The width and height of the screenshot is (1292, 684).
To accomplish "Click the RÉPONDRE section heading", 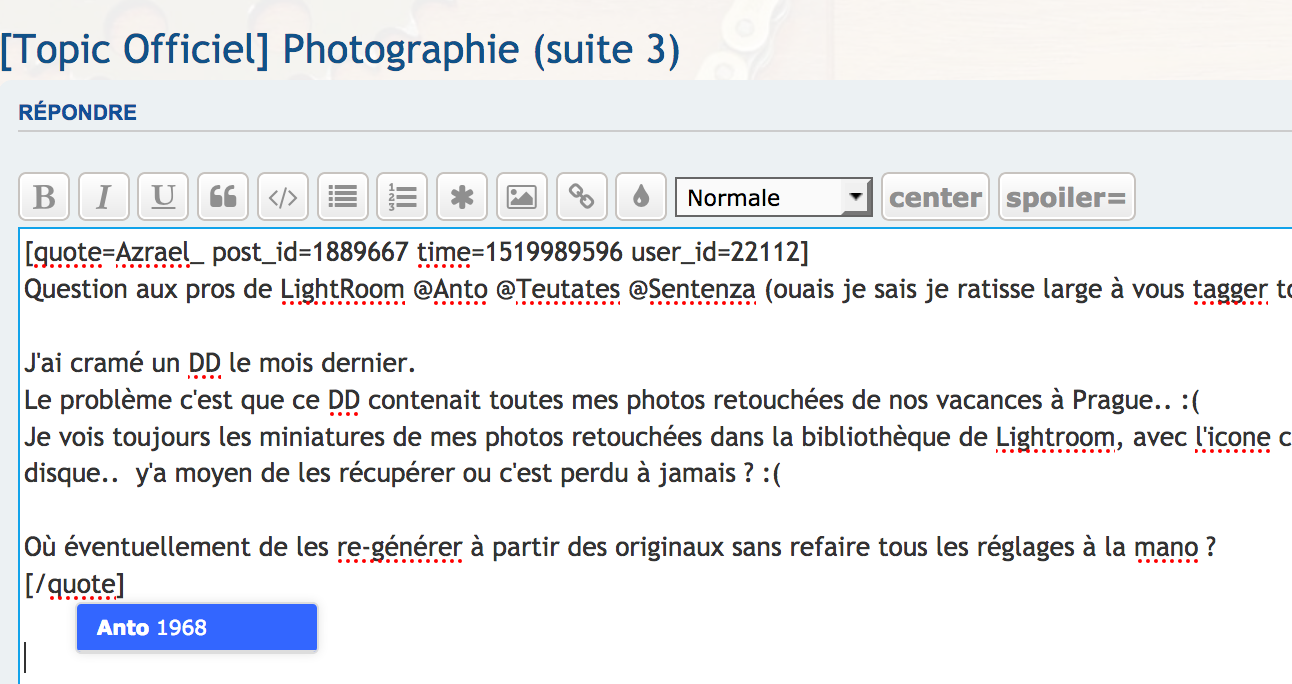I will pos(78,113).
